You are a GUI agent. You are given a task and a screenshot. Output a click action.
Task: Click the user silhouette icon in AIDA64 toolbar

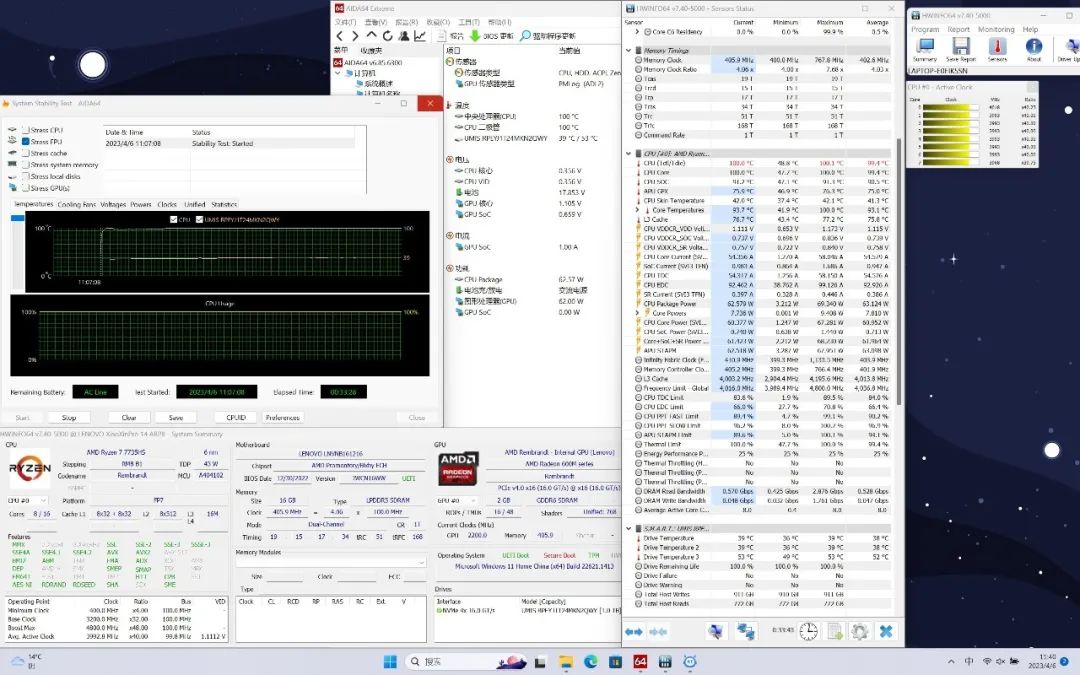click(404, 36)
